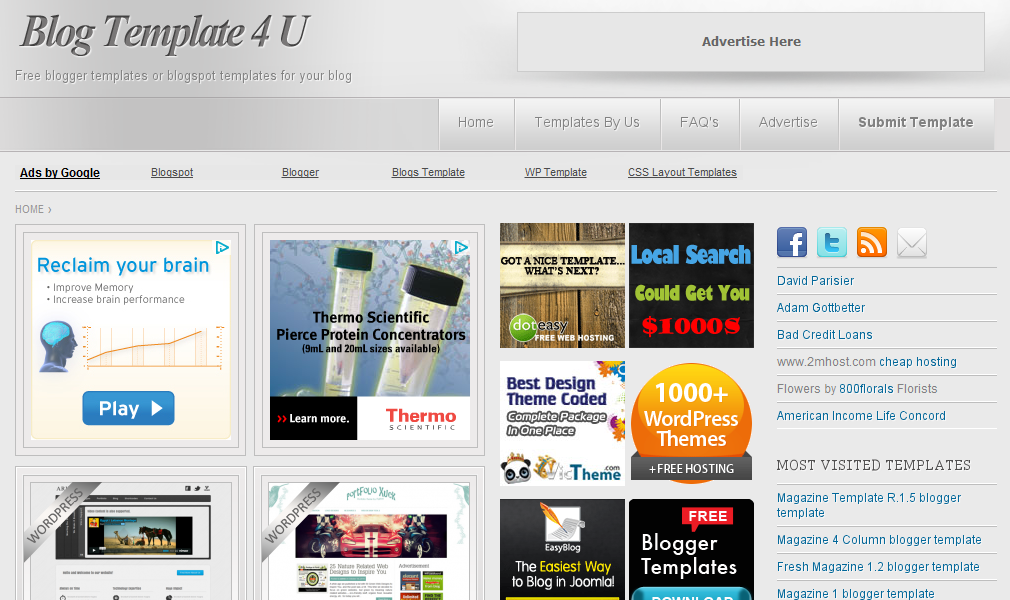Open the Local Search $1000s banner

tap(691, 285)
